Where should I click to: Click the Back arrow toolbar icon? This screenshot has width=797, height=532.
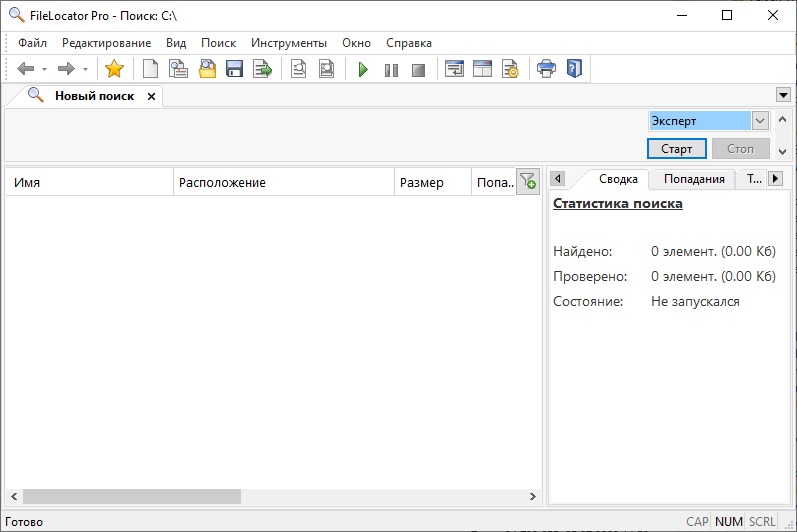click(25, 69)
